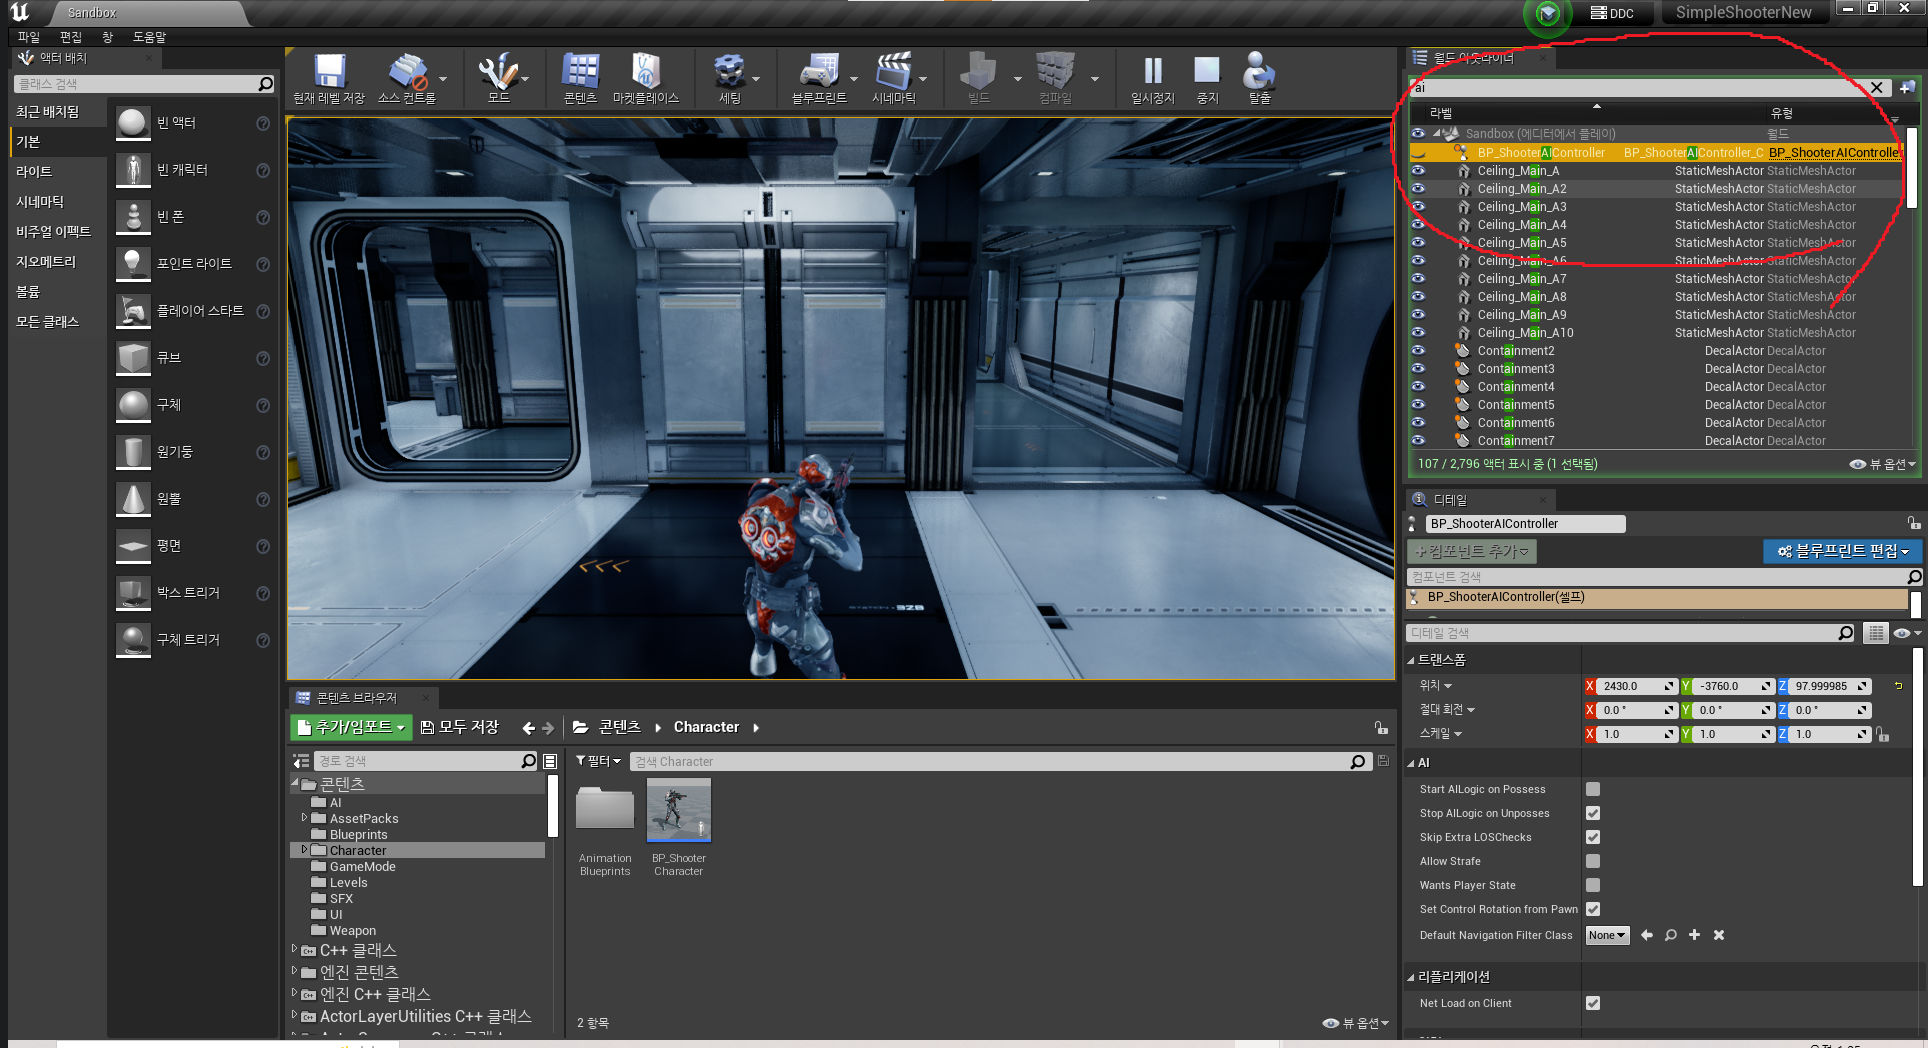Open Edit Blueprint dropdown
This screenshot has height=1048, width=1932.
tap(1842, 551)
